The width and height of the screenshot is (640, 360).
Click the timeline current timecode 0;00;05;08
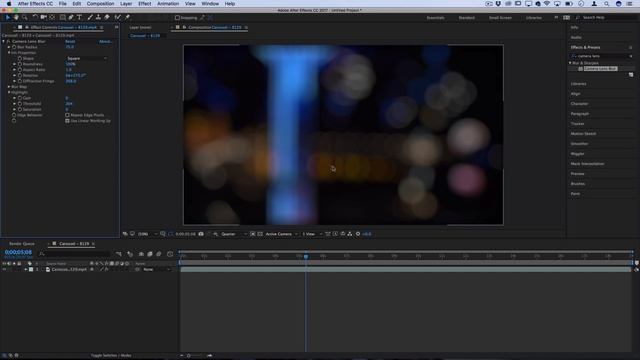point(18,252)
